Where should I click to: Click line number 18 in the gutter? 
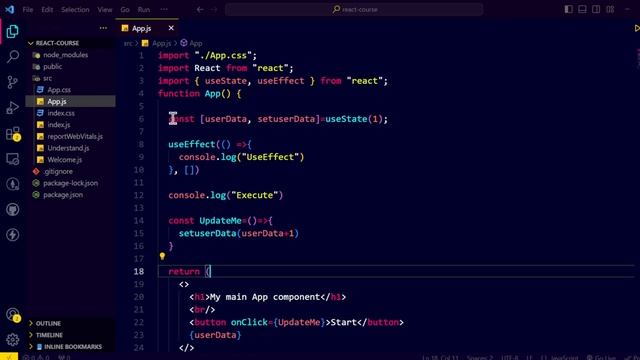(x=139, y=271)
